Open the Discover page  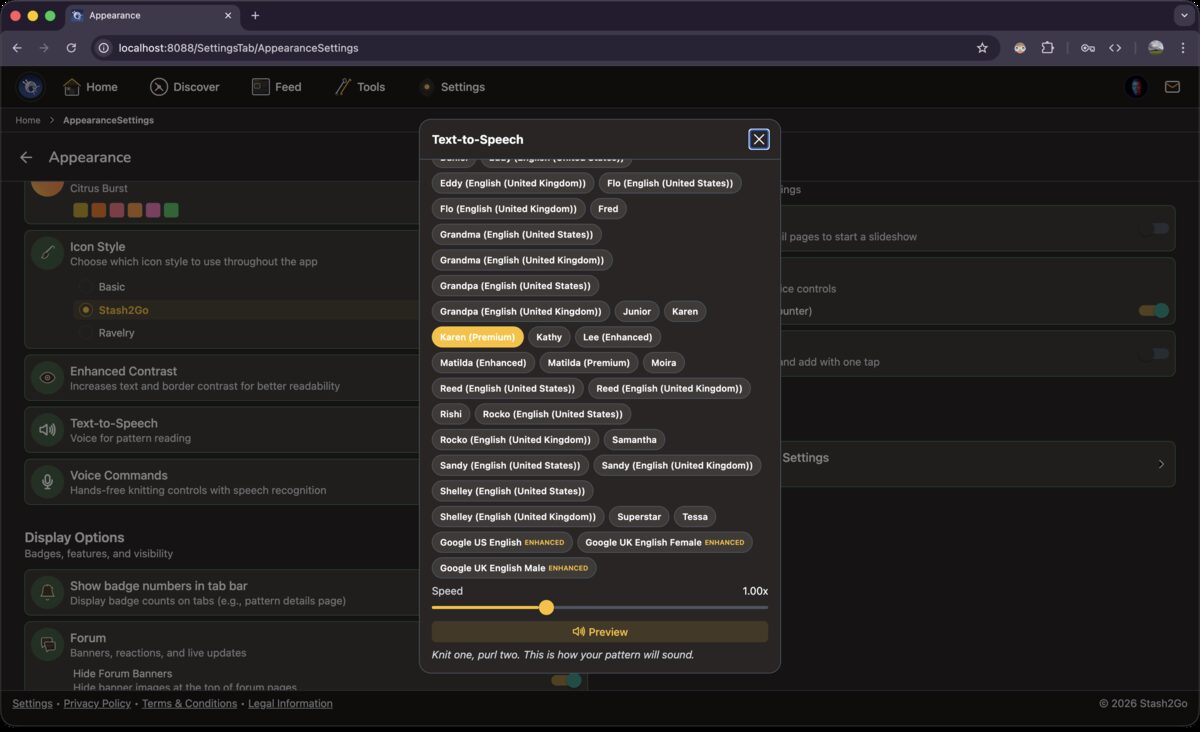click(x=185, y=87)
